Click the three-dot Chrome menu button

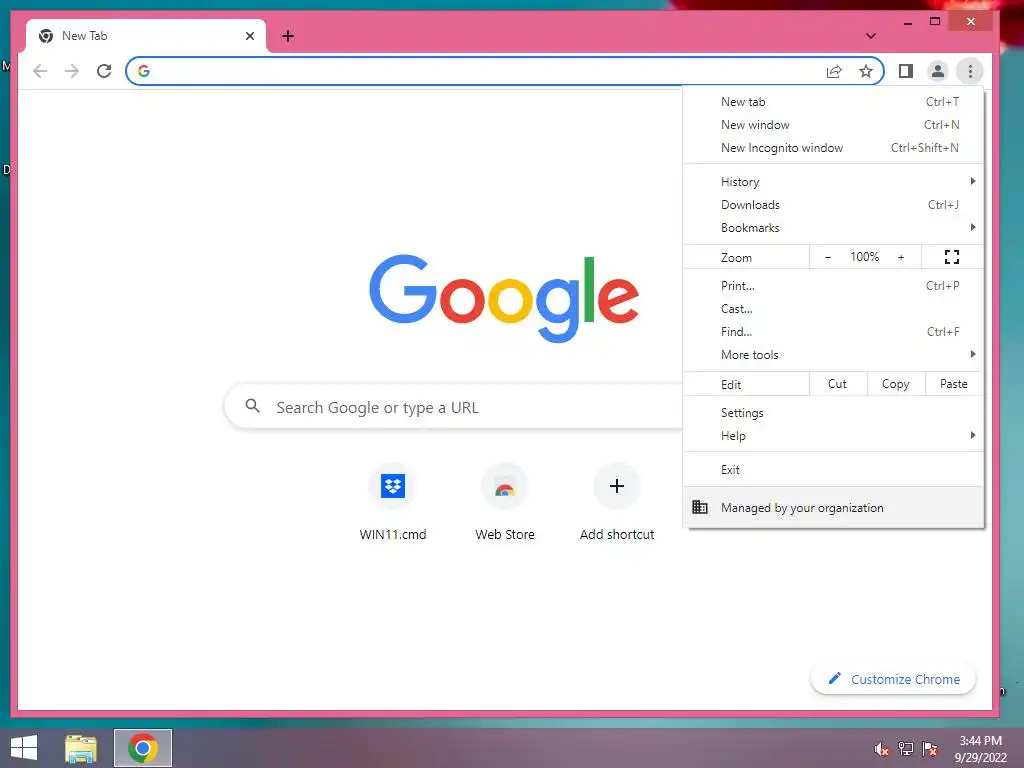tap(970, 71)
